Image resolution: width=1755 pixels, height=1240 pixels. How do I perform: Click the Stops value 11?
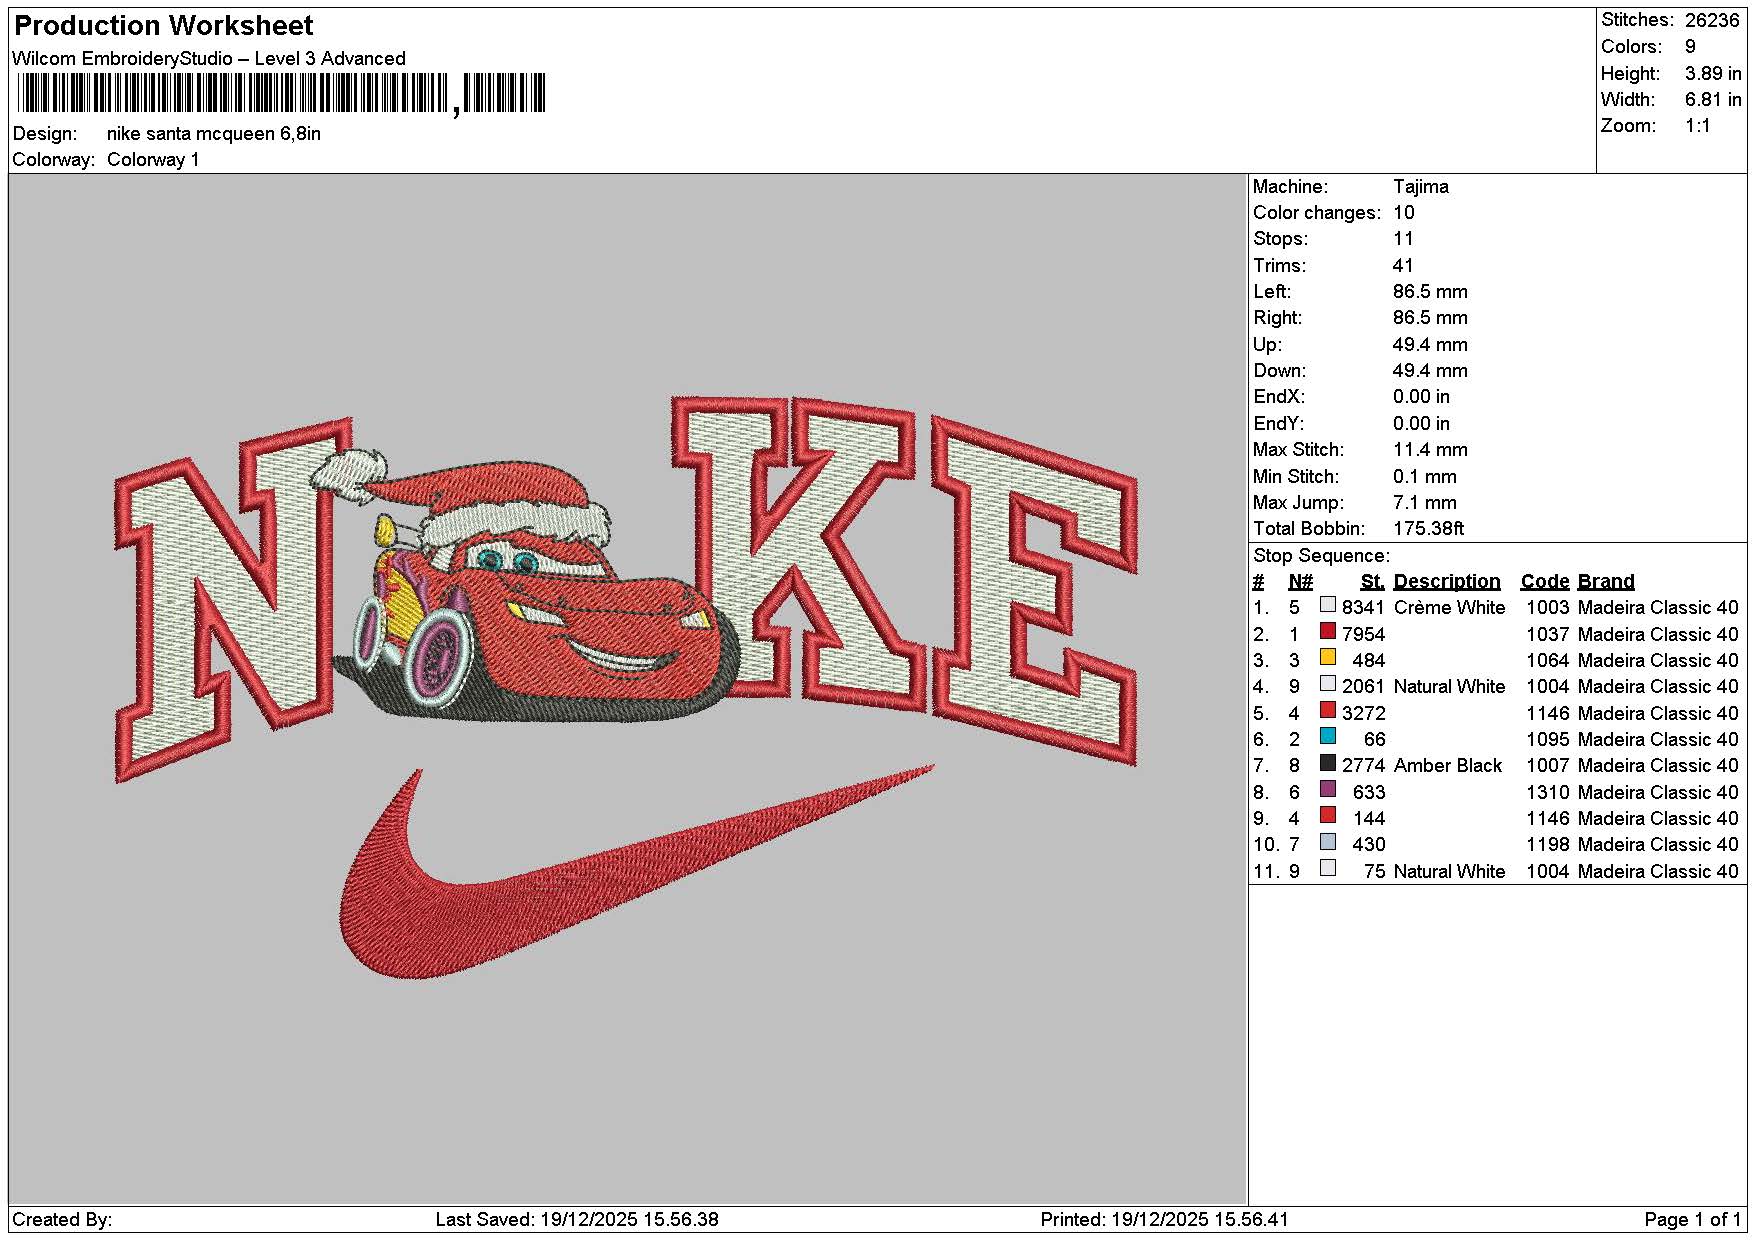tap(1403, 239)
